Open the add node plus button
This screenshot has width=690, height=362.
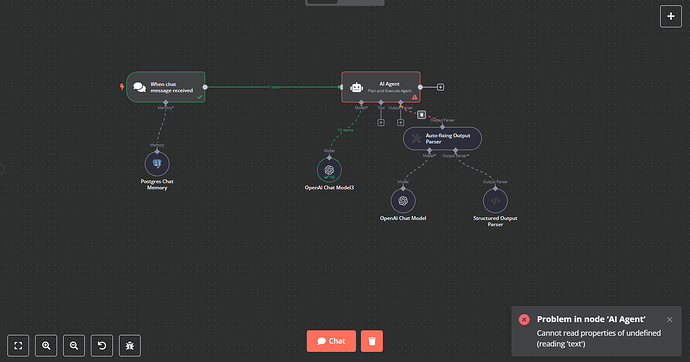[671, 16]
